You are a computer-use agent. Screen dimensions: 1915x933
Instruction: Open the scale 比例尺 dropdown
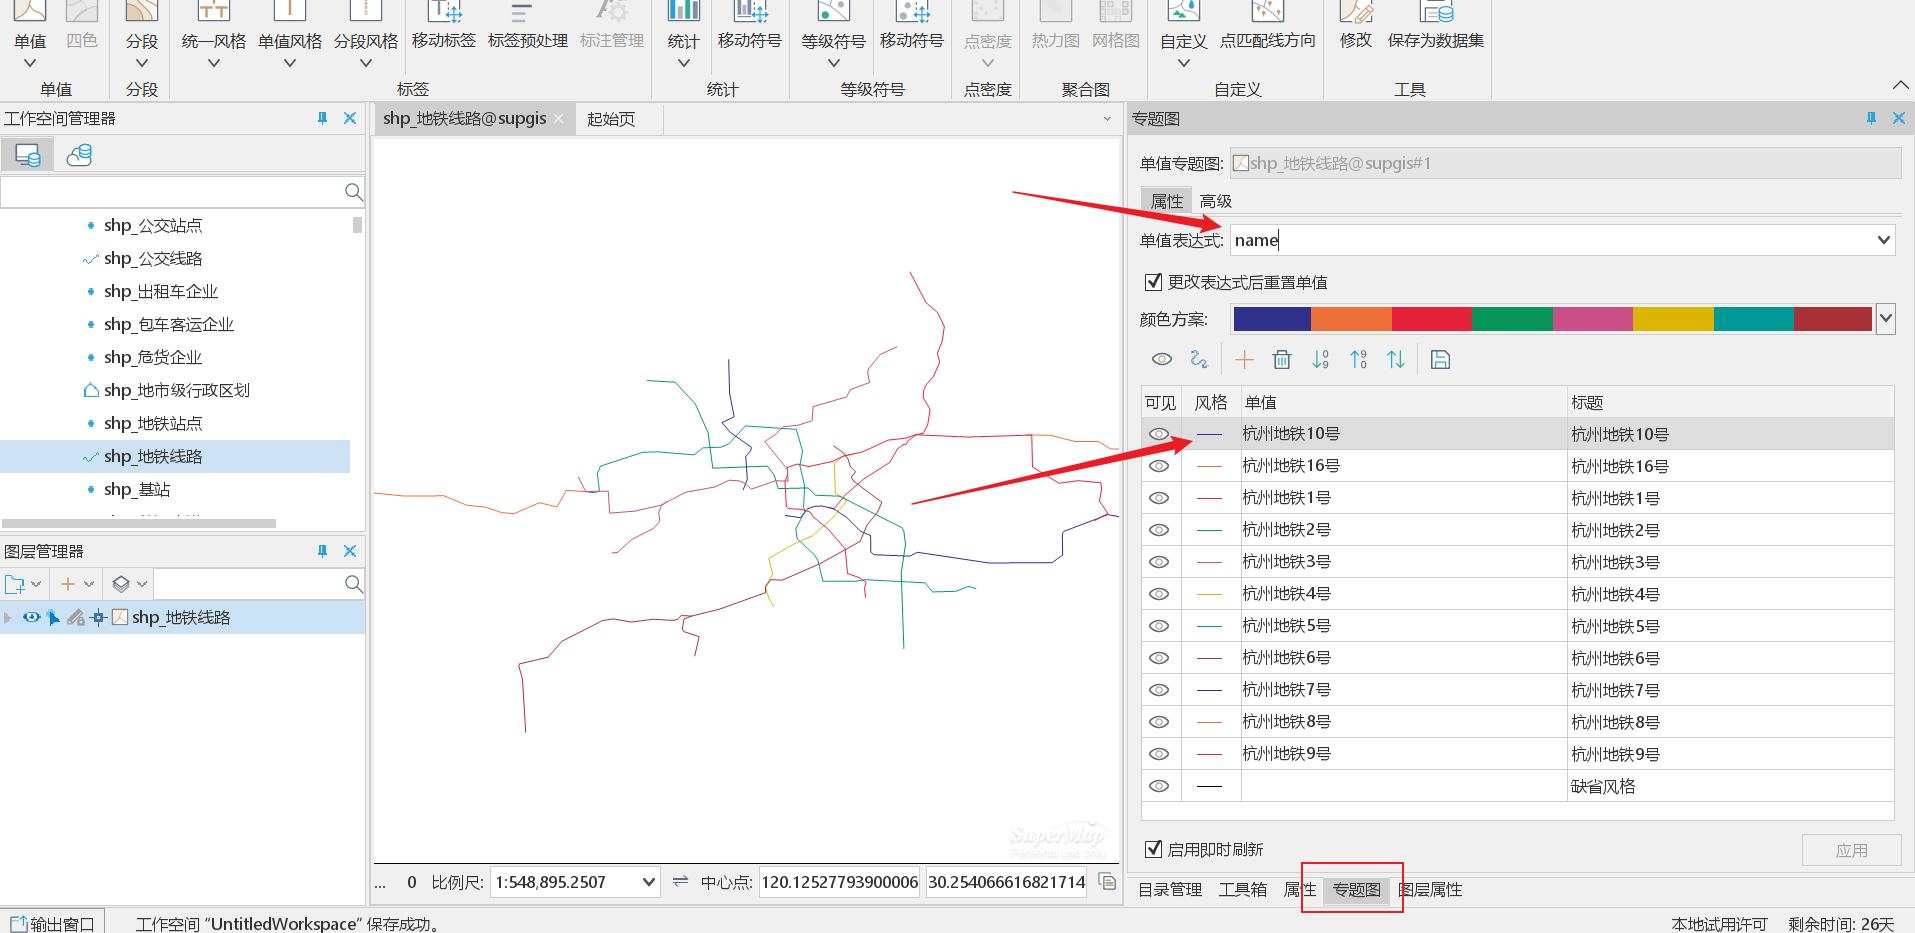(648, 882)
